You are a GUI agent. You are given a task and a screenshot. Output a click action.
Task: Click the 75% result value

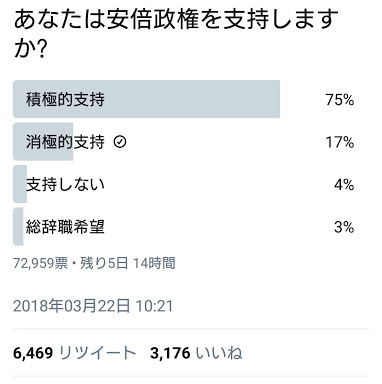click(x=340, y=100)
